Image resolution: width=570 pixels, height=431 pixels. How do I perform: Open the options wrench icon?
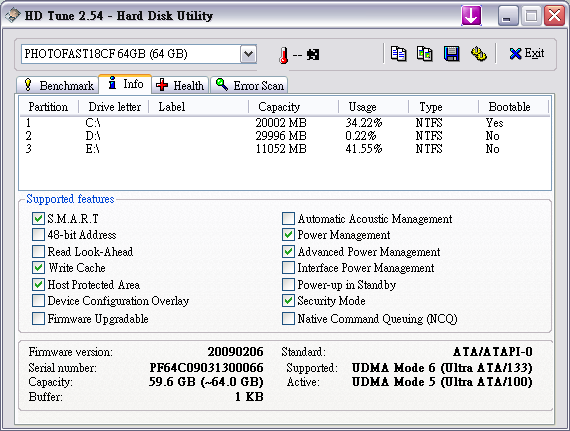479,54
